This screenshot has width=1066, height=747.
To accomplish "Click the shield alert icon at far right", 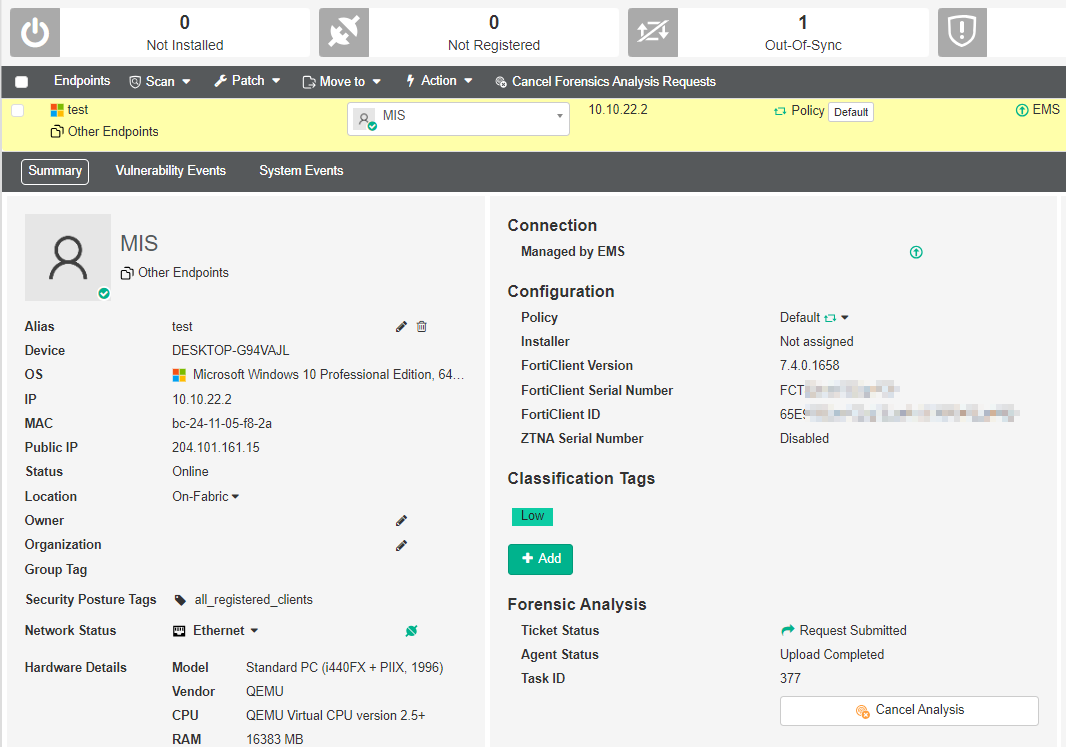I will pyautogui.click(x=962, y=31).
